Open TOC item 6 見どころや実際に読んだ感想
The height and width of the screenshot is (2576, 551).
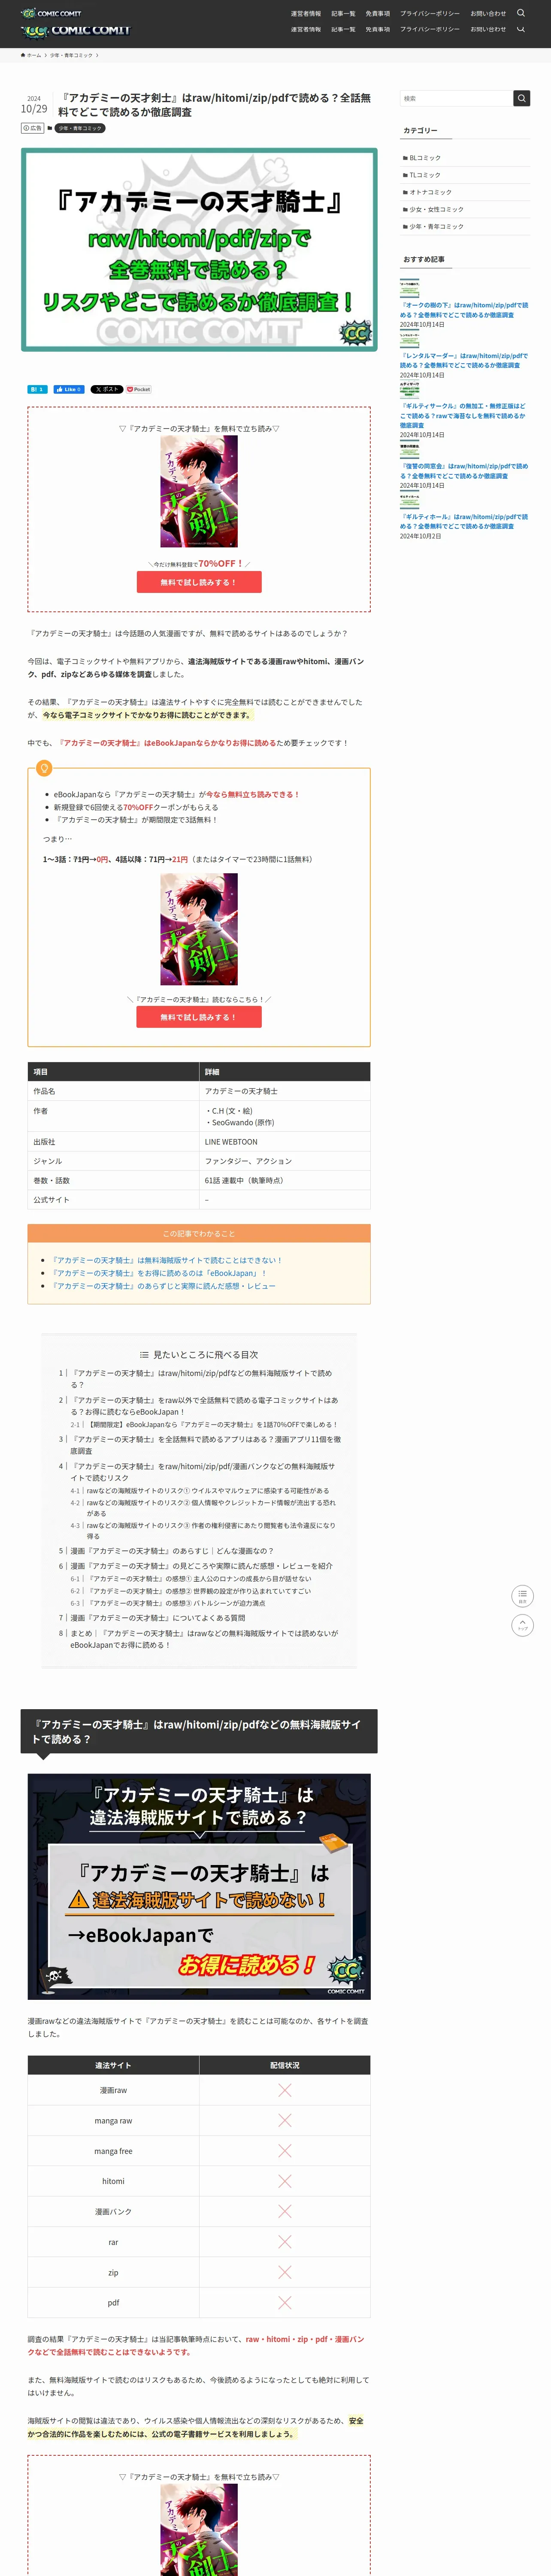tap(201, 1566)
